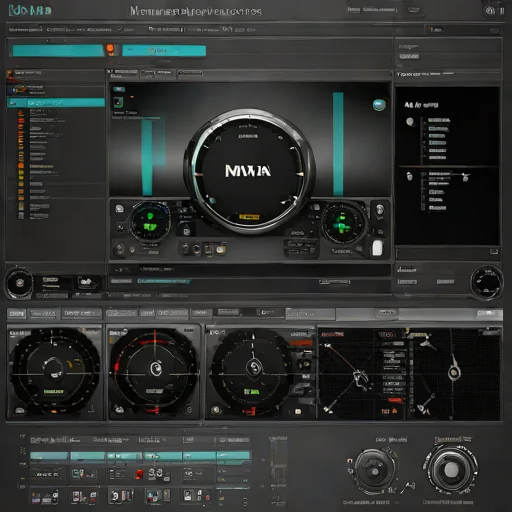Click the green-lit gauge left of the central dial
Screen dimensions: 512x512
(149, 222)
